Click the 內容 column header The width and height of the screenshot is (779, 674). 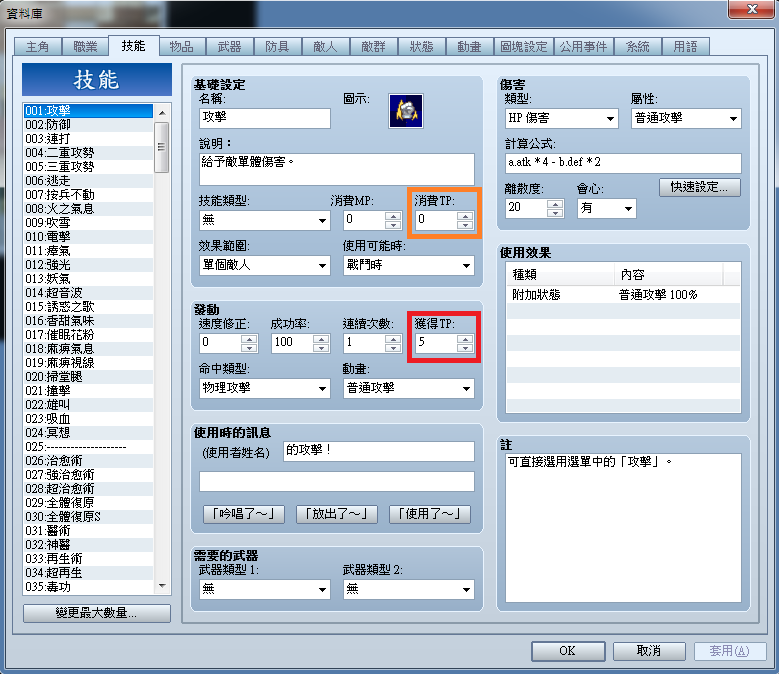pyautogui.click(x=669, y=275)
